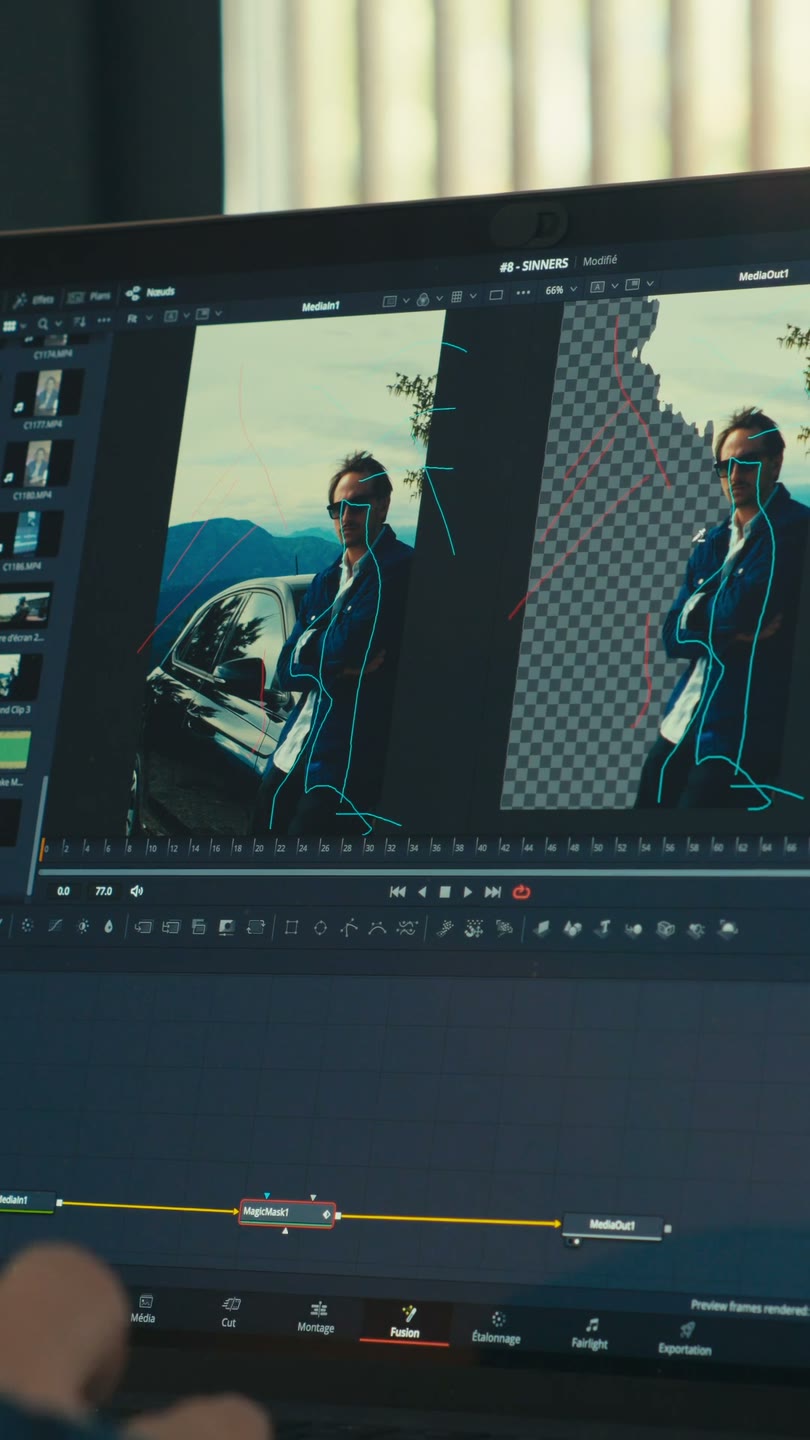
Task: Add a Shape 3D node
Action: (572, 929)
